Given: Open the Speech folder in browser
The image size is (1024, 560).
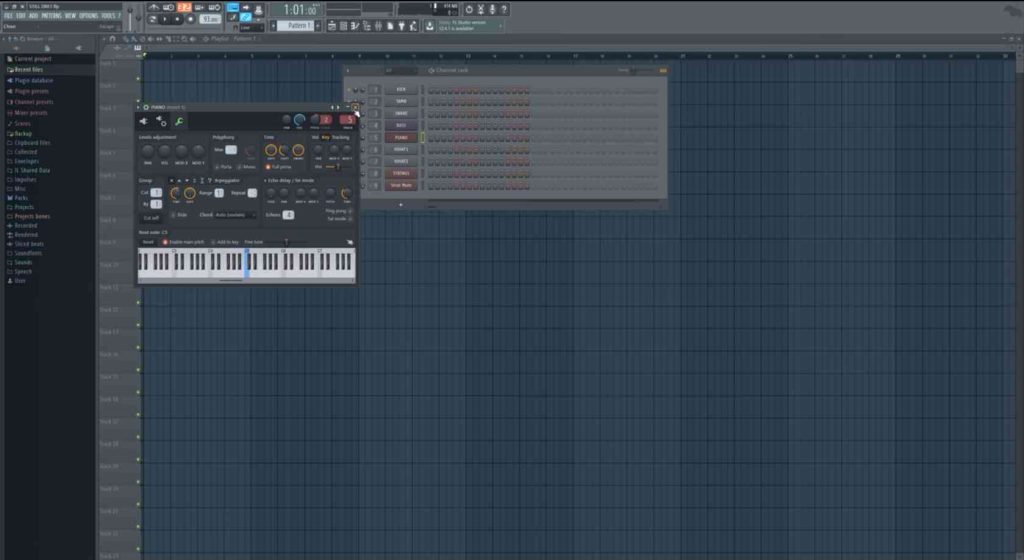Looking at the screenshot, I should pyautogui.click(x=23, y=272).
